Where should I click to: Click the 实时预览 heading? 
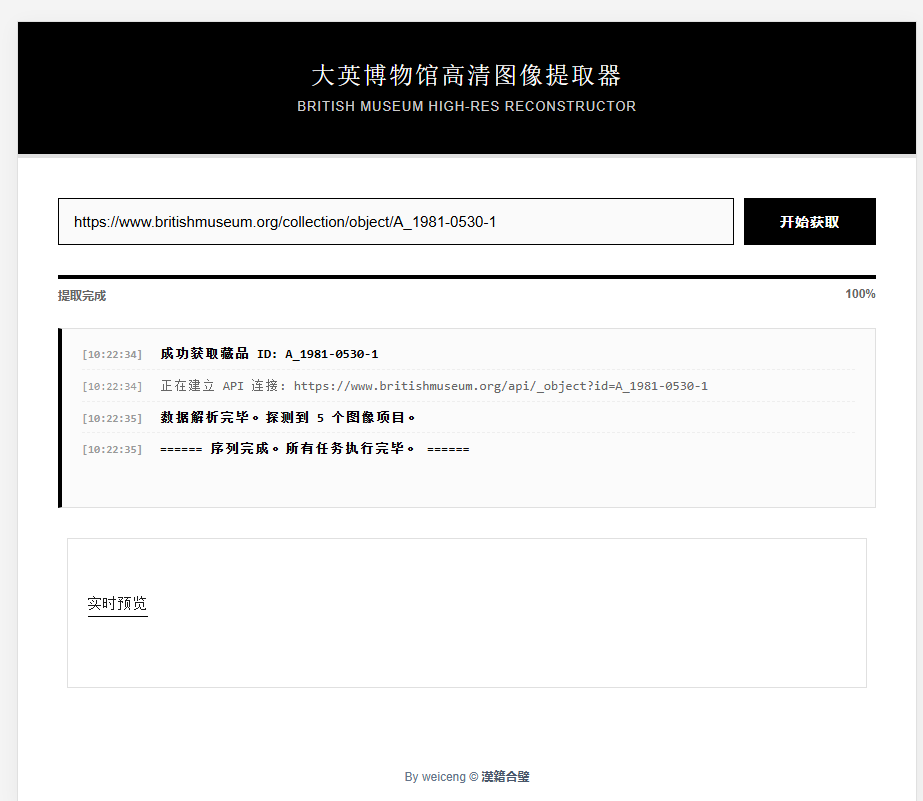coord(117,604)
